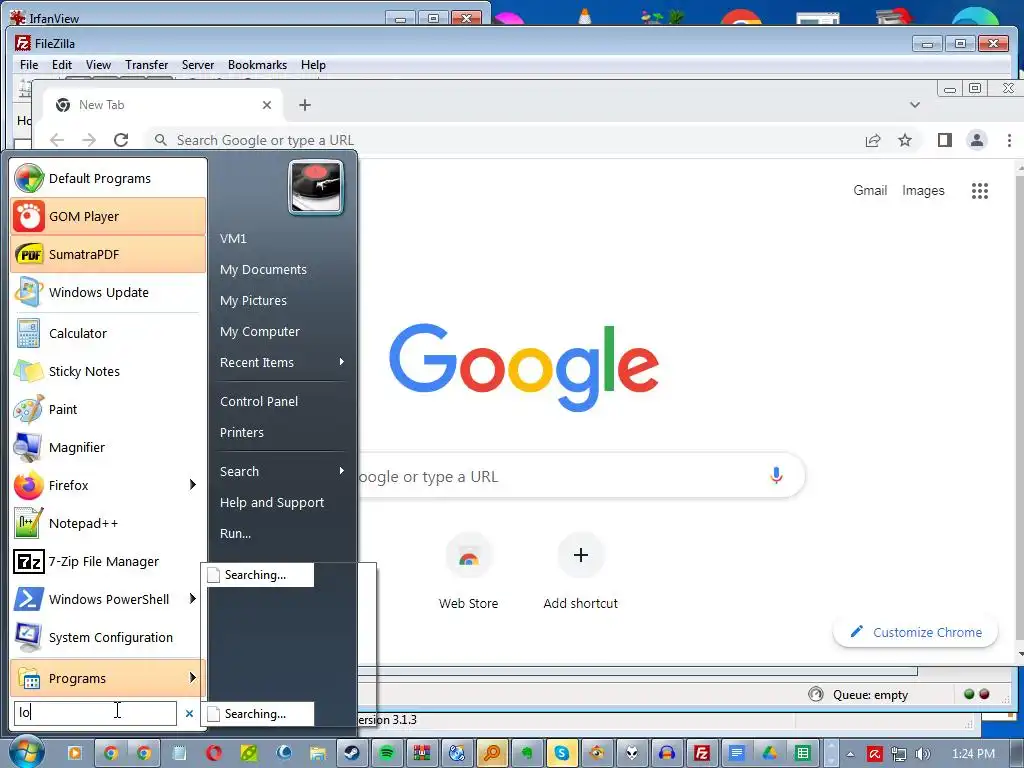Viewport: 1024px width, 768px height.
Task: Switch to FileZilla taskbar icon
Action: click(701, 753)
